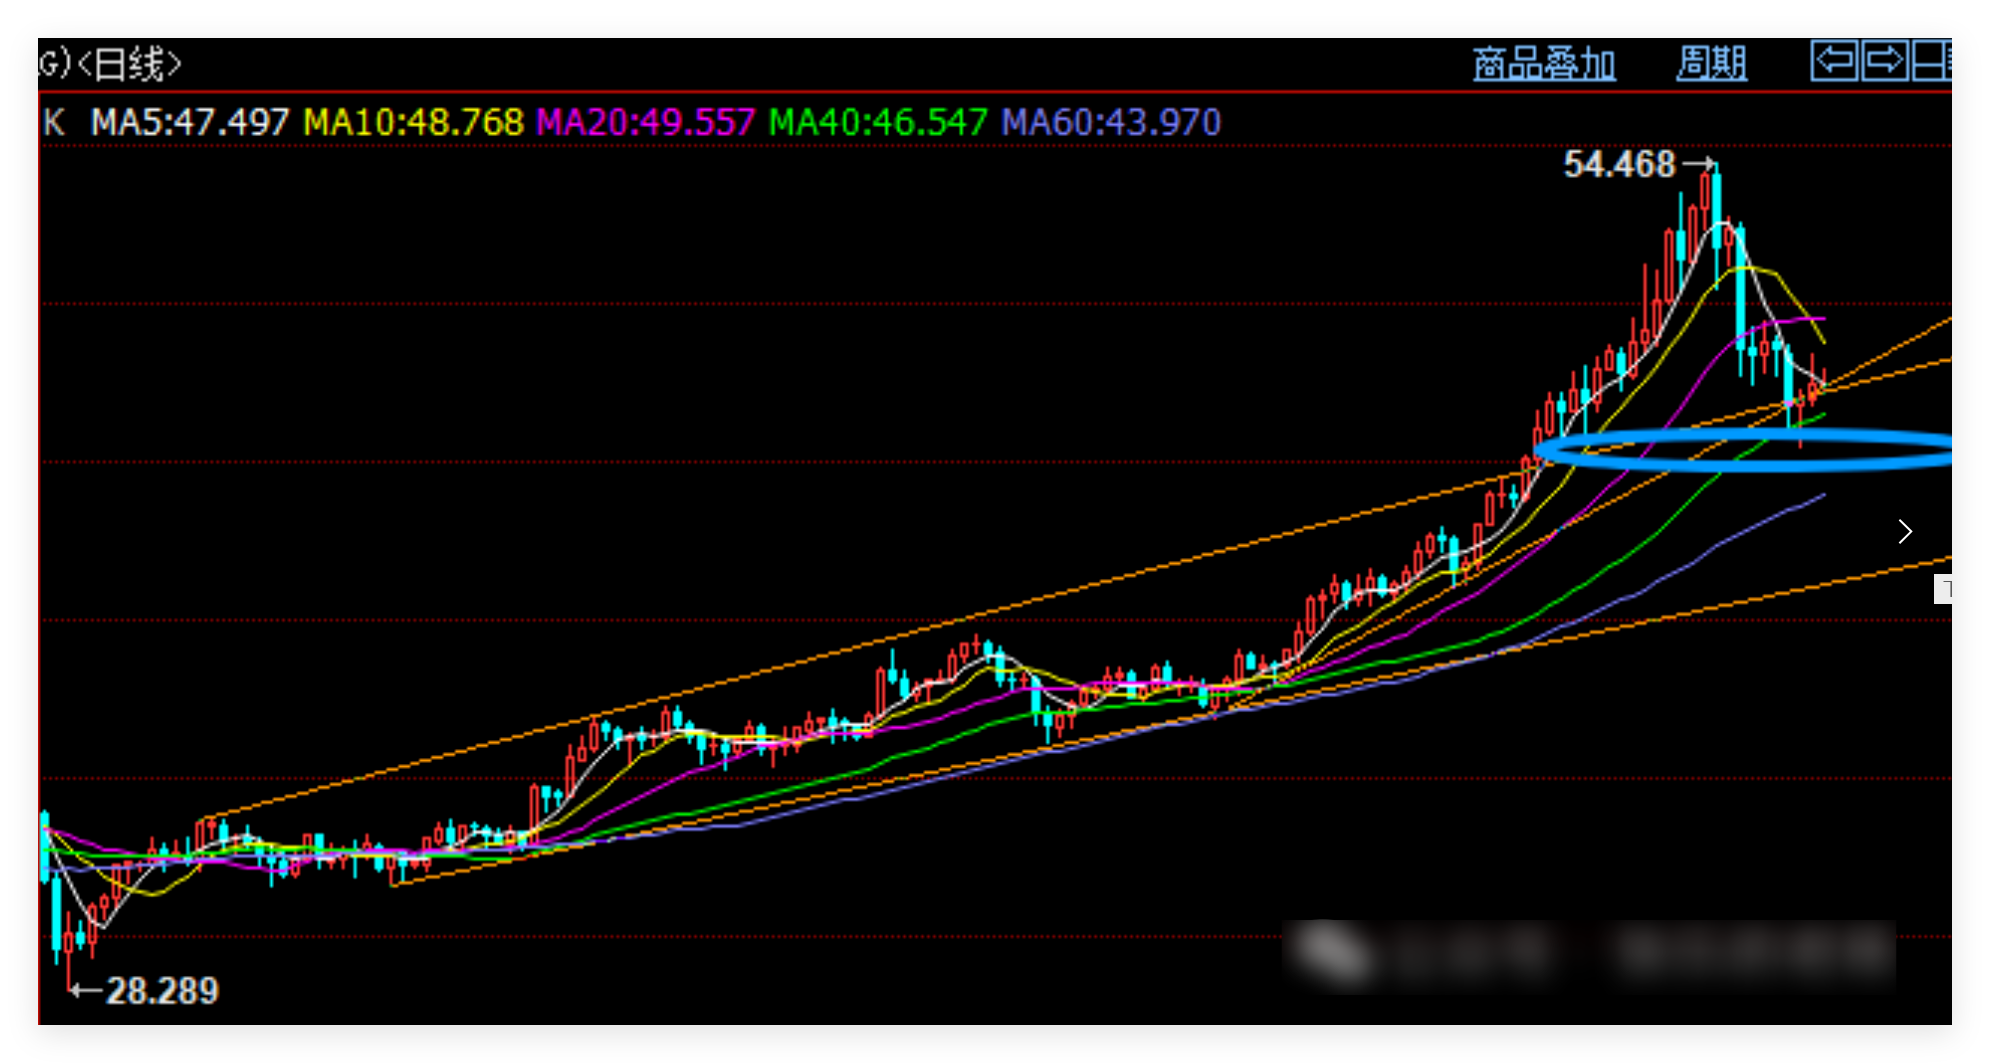Click the arrow beside the 54.468 high label
The width and height of the screenshot is (1990, 1063).
tap(1698, 163)
